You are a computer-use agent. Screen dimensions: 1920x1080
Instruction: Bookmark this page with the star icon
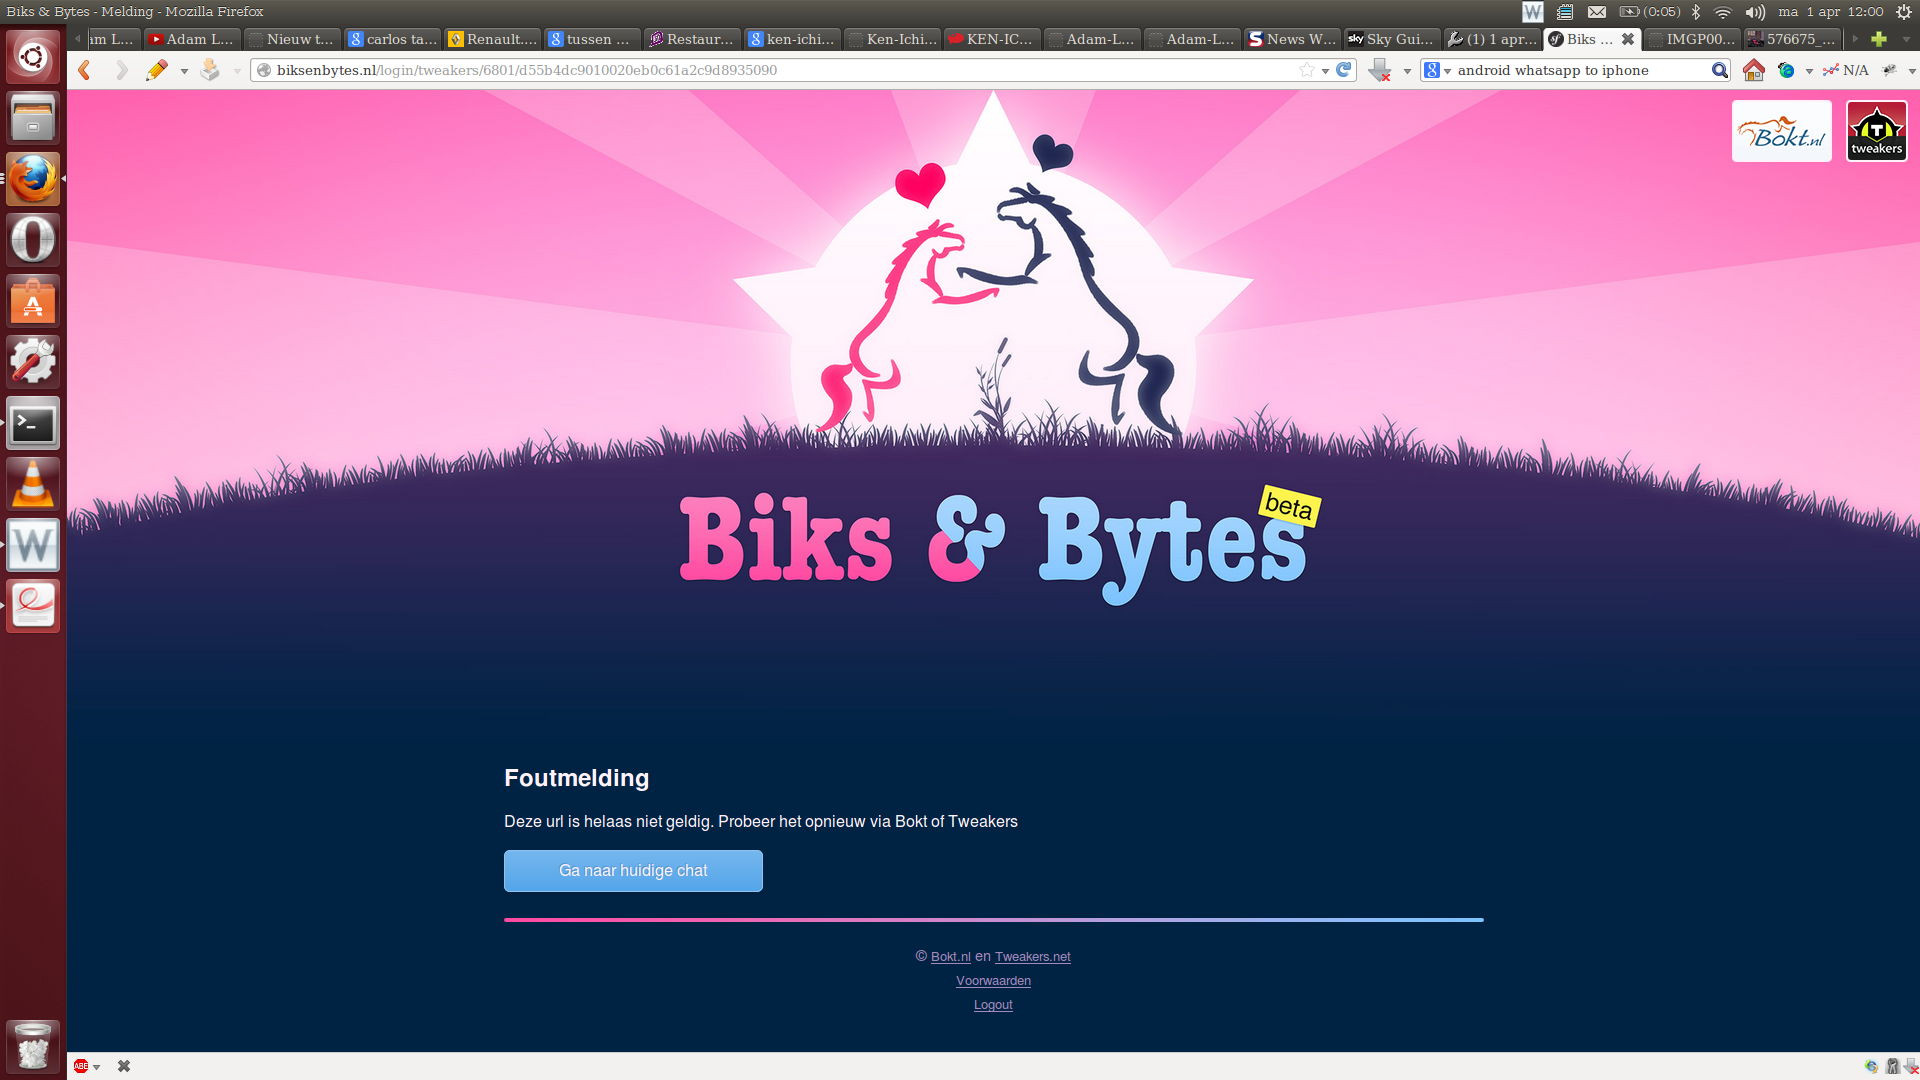tap(1306, 70)
